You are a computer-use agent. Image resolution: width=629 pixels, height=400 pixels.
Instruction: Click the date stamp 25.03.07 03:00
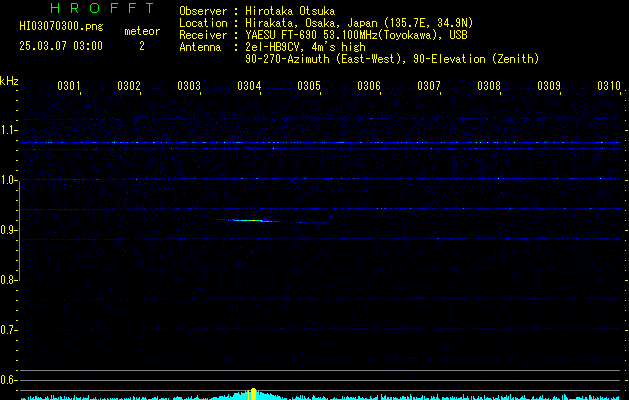(x=61, y=46)
